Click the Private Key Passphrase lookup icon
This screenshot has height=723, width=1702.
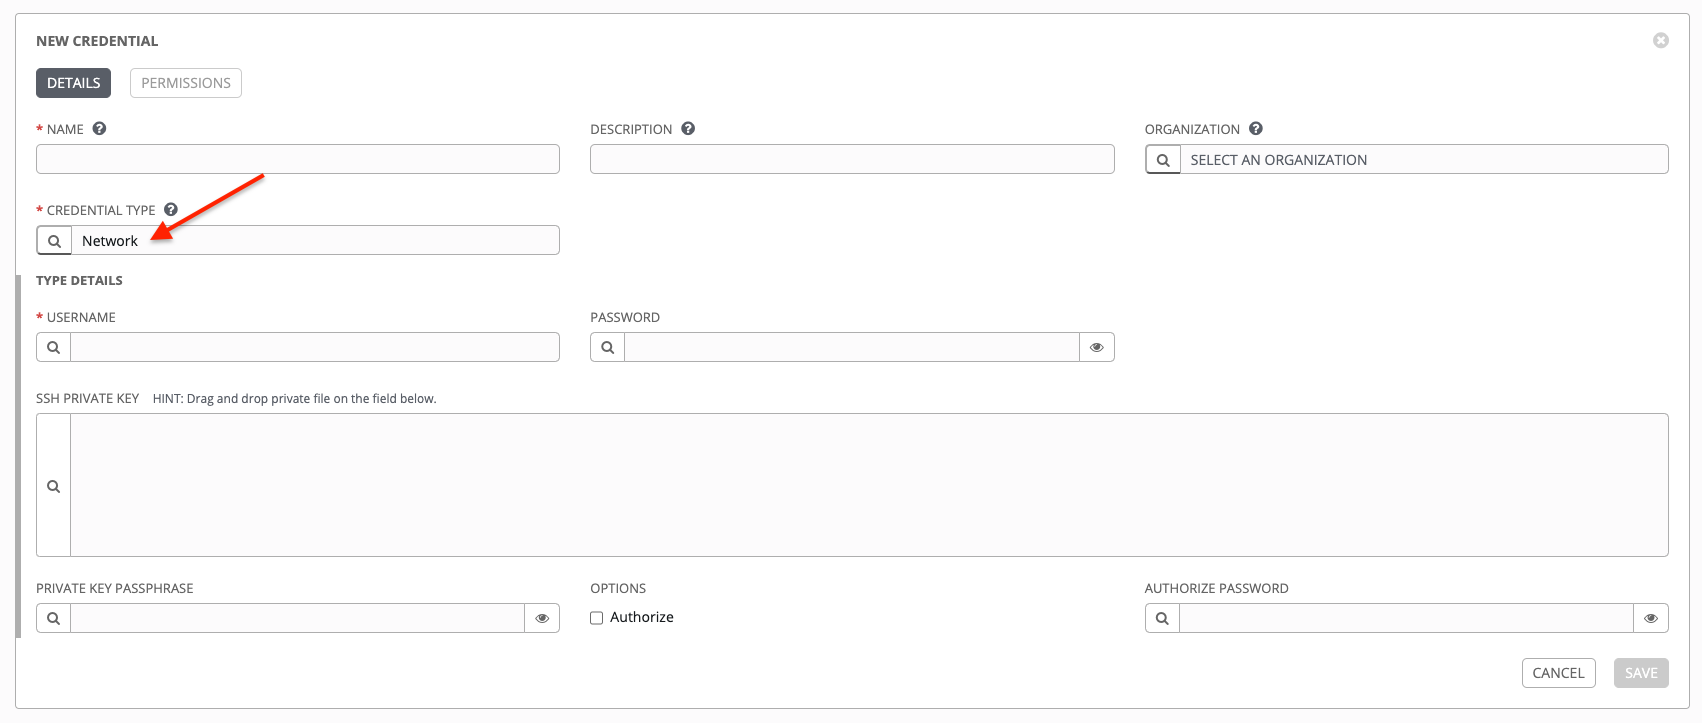coord(54,619)
